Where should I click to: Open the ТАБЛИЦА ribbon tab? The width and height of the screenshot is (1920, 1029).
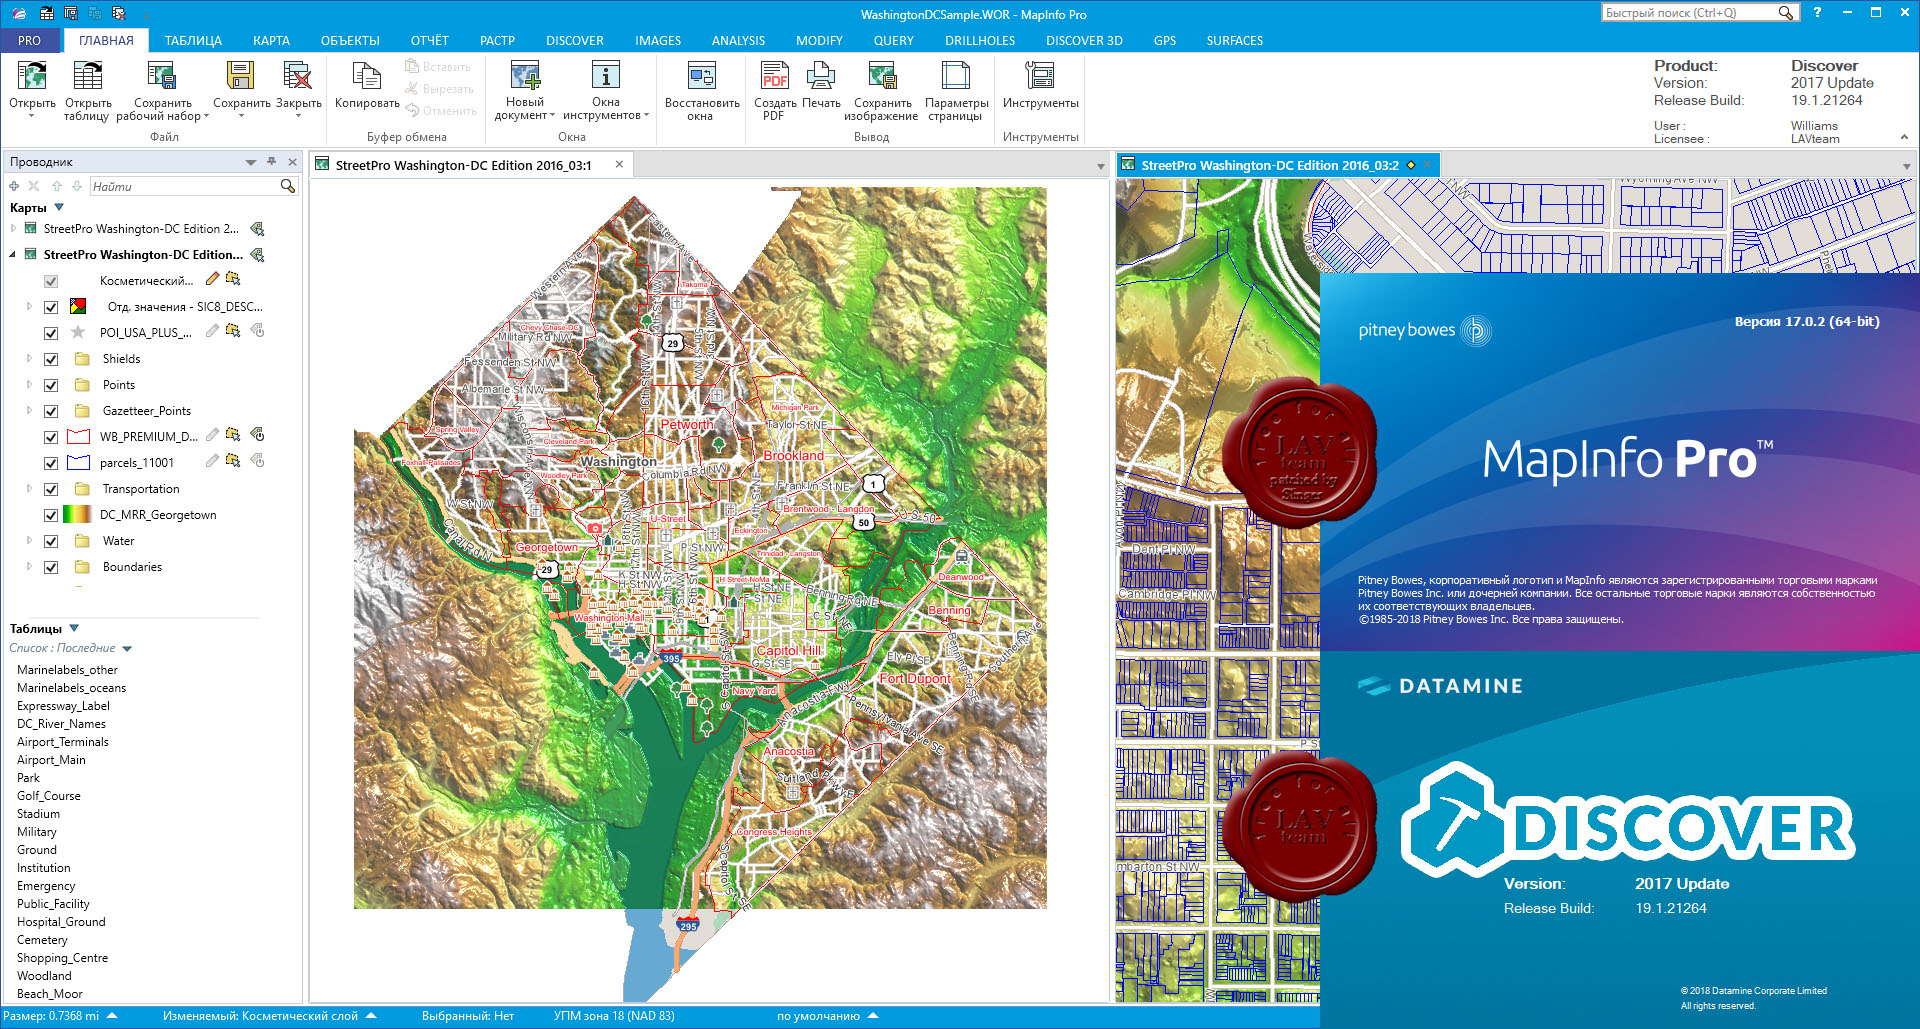(x=193, y=41)
